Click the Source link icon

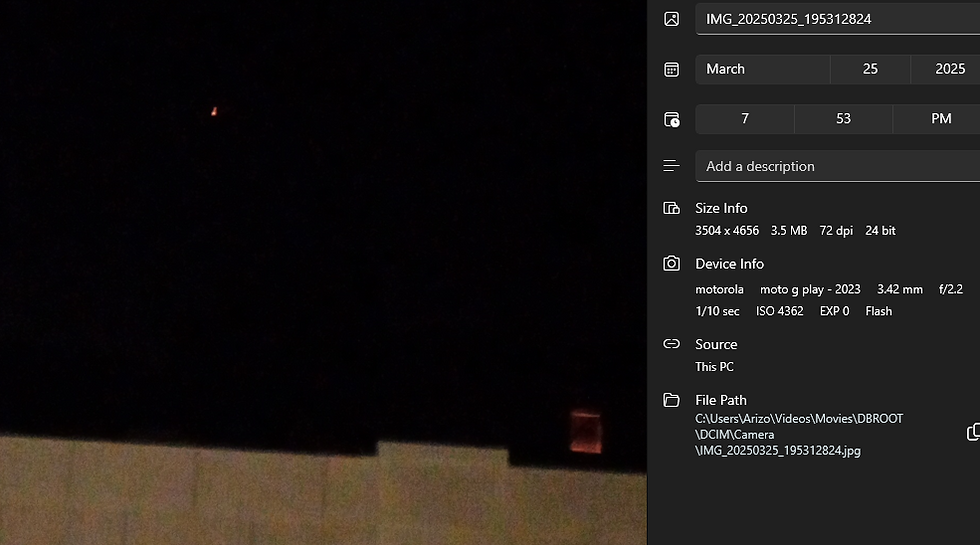(x=671, y=344)
